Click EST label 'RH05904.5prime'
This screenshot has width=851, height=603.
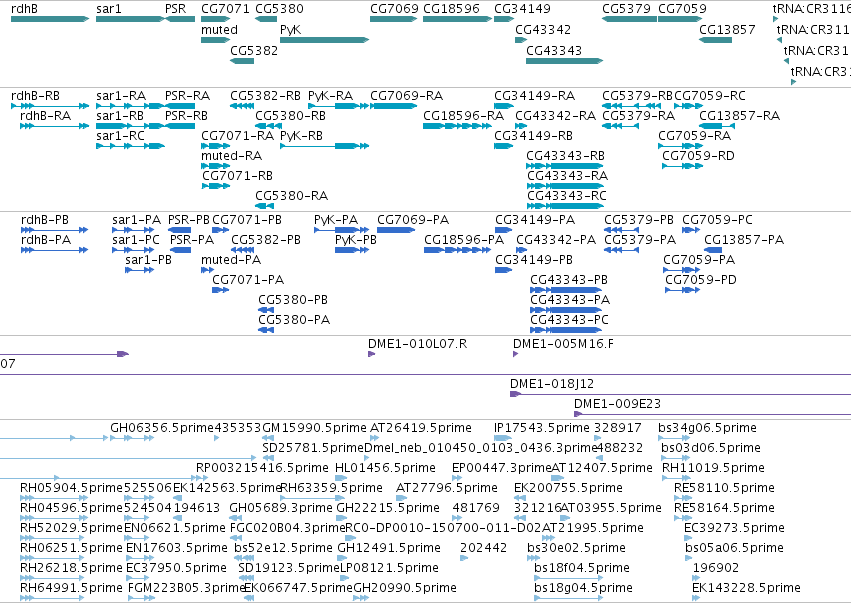[71, 488]
